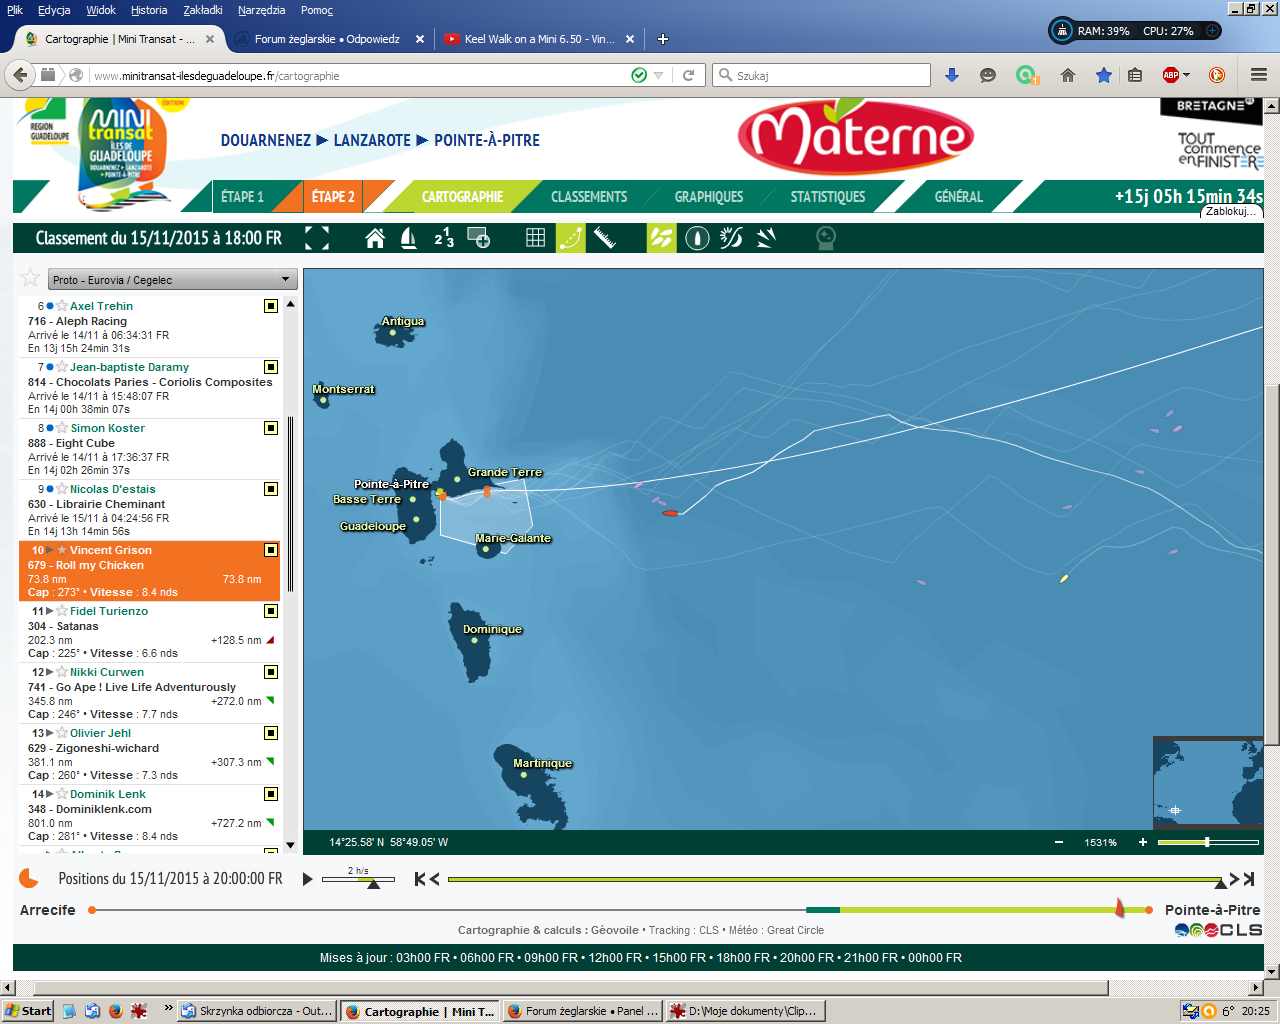Star Axel Trehin as favorite
Image resolution: width=1280 pixels, height=1024 pixels.
pos(62,306)
